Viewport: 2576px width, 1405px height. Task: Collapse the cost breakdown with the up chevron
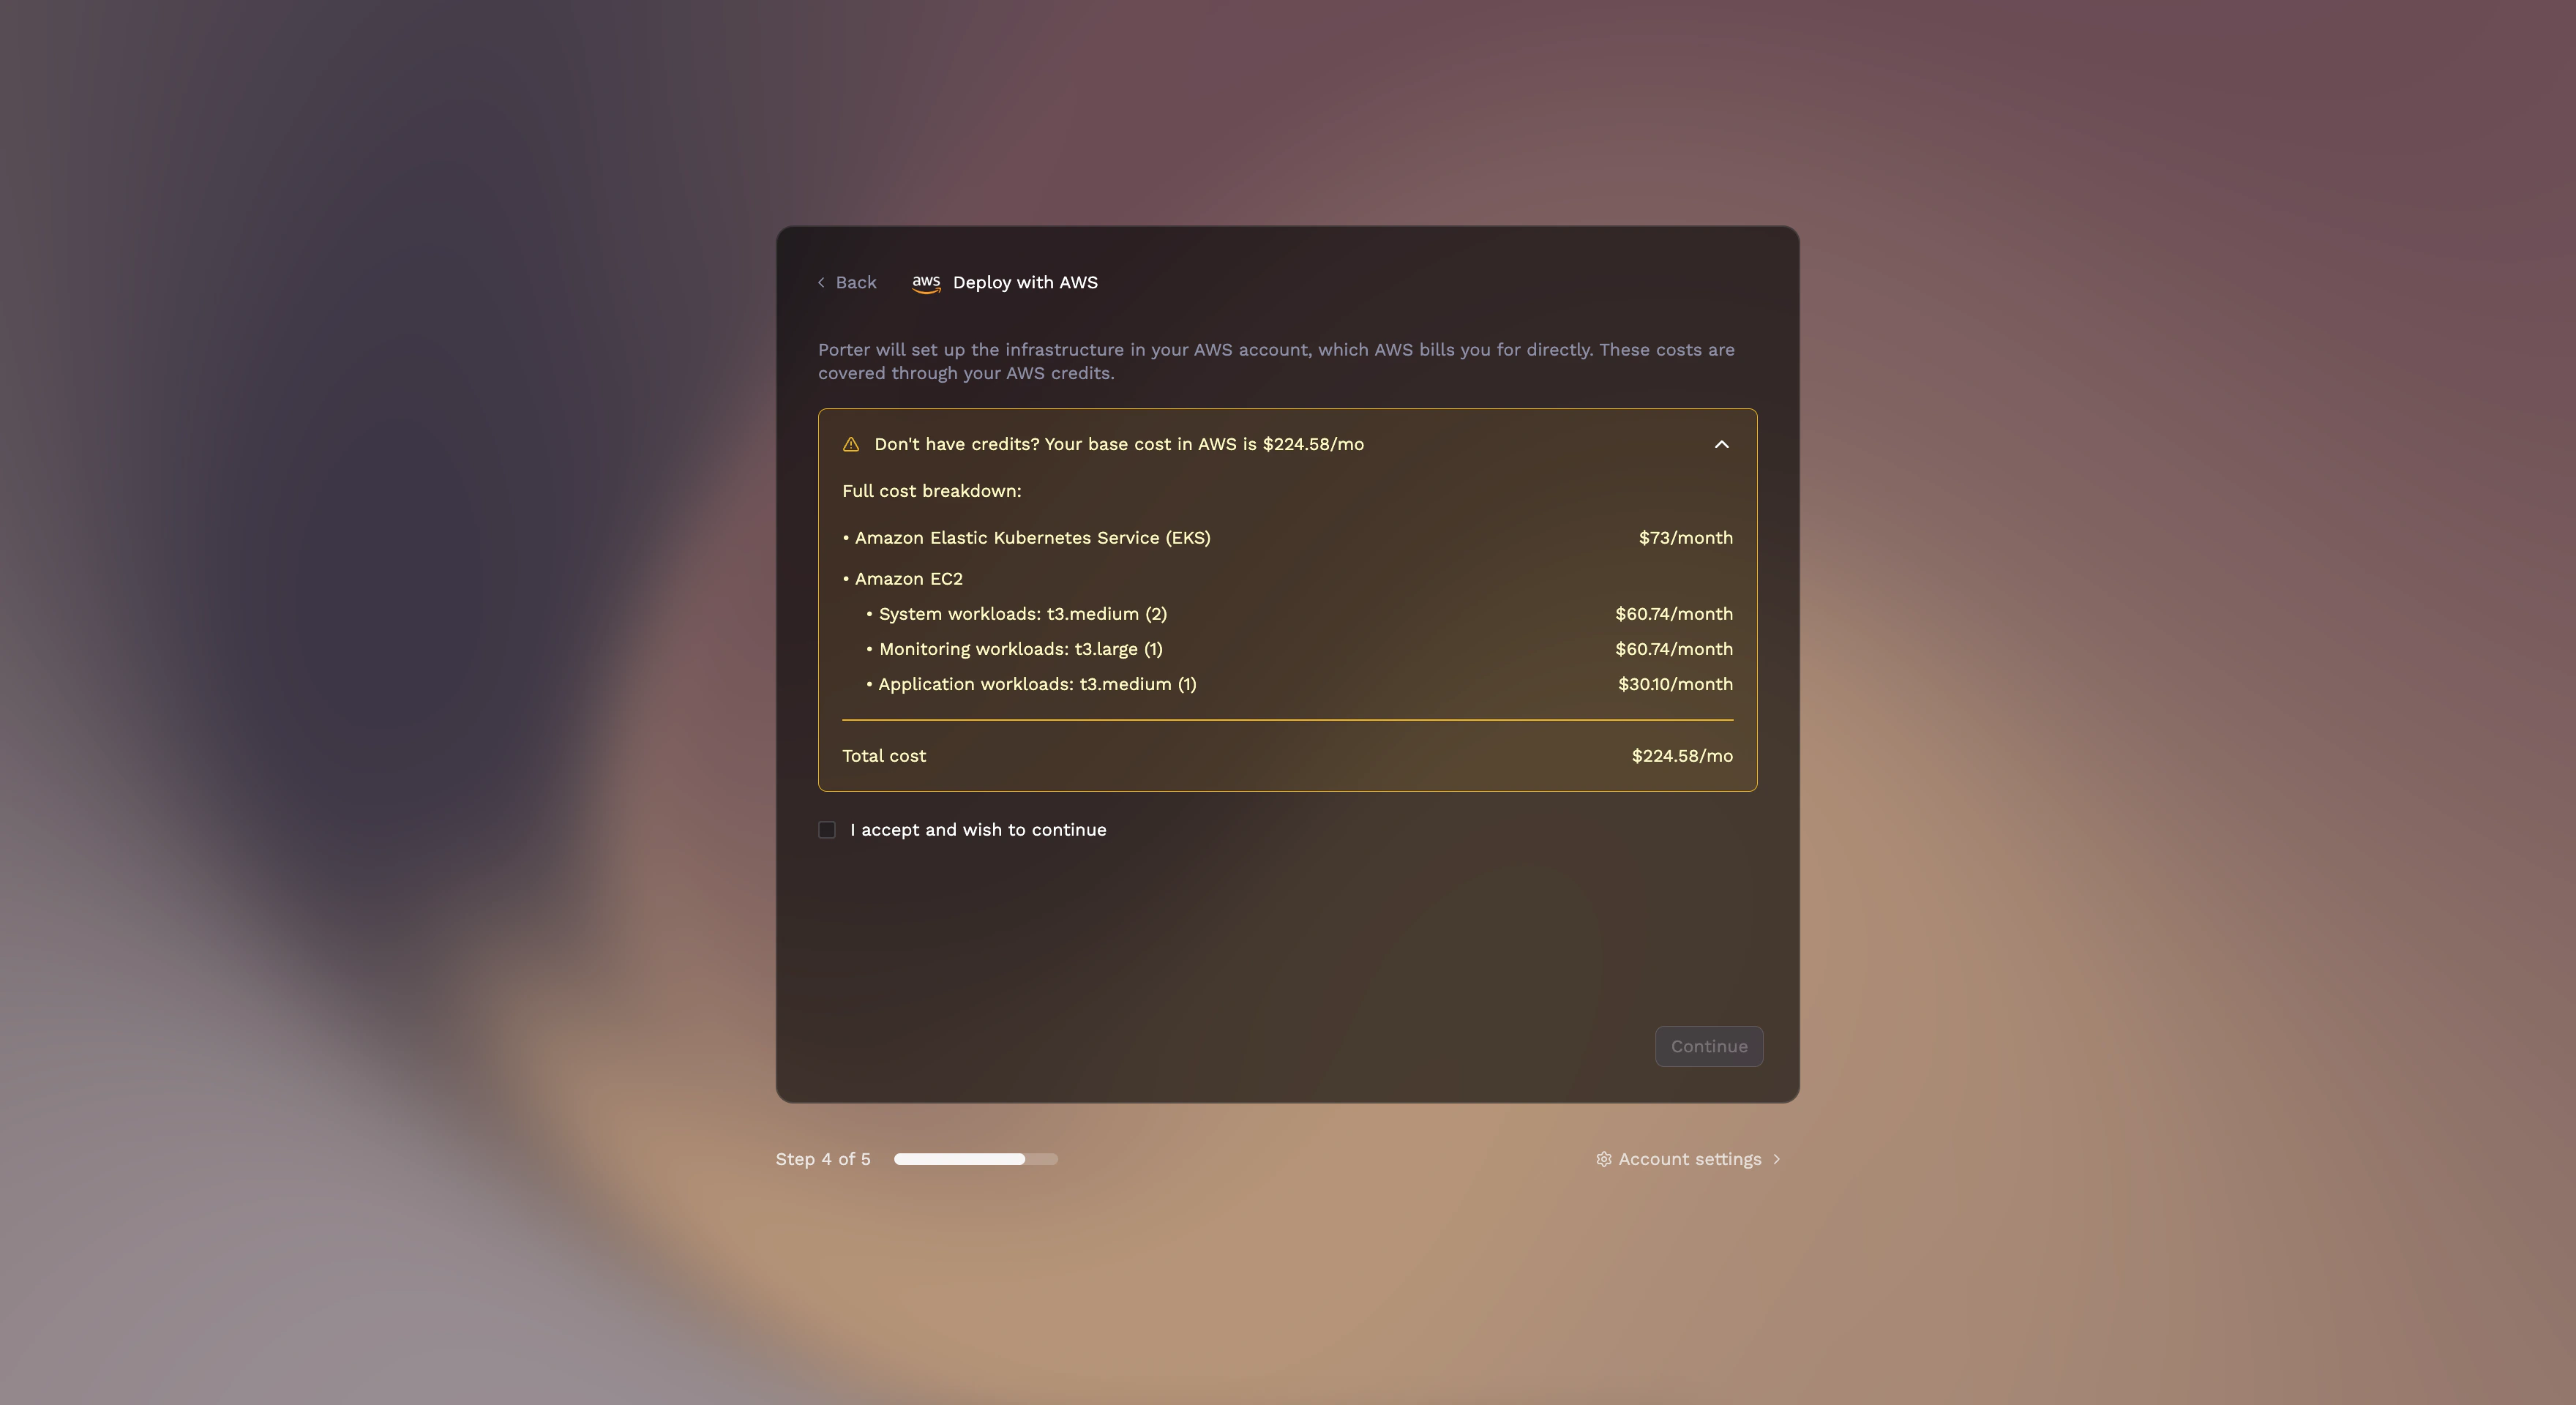[1722, 444]
